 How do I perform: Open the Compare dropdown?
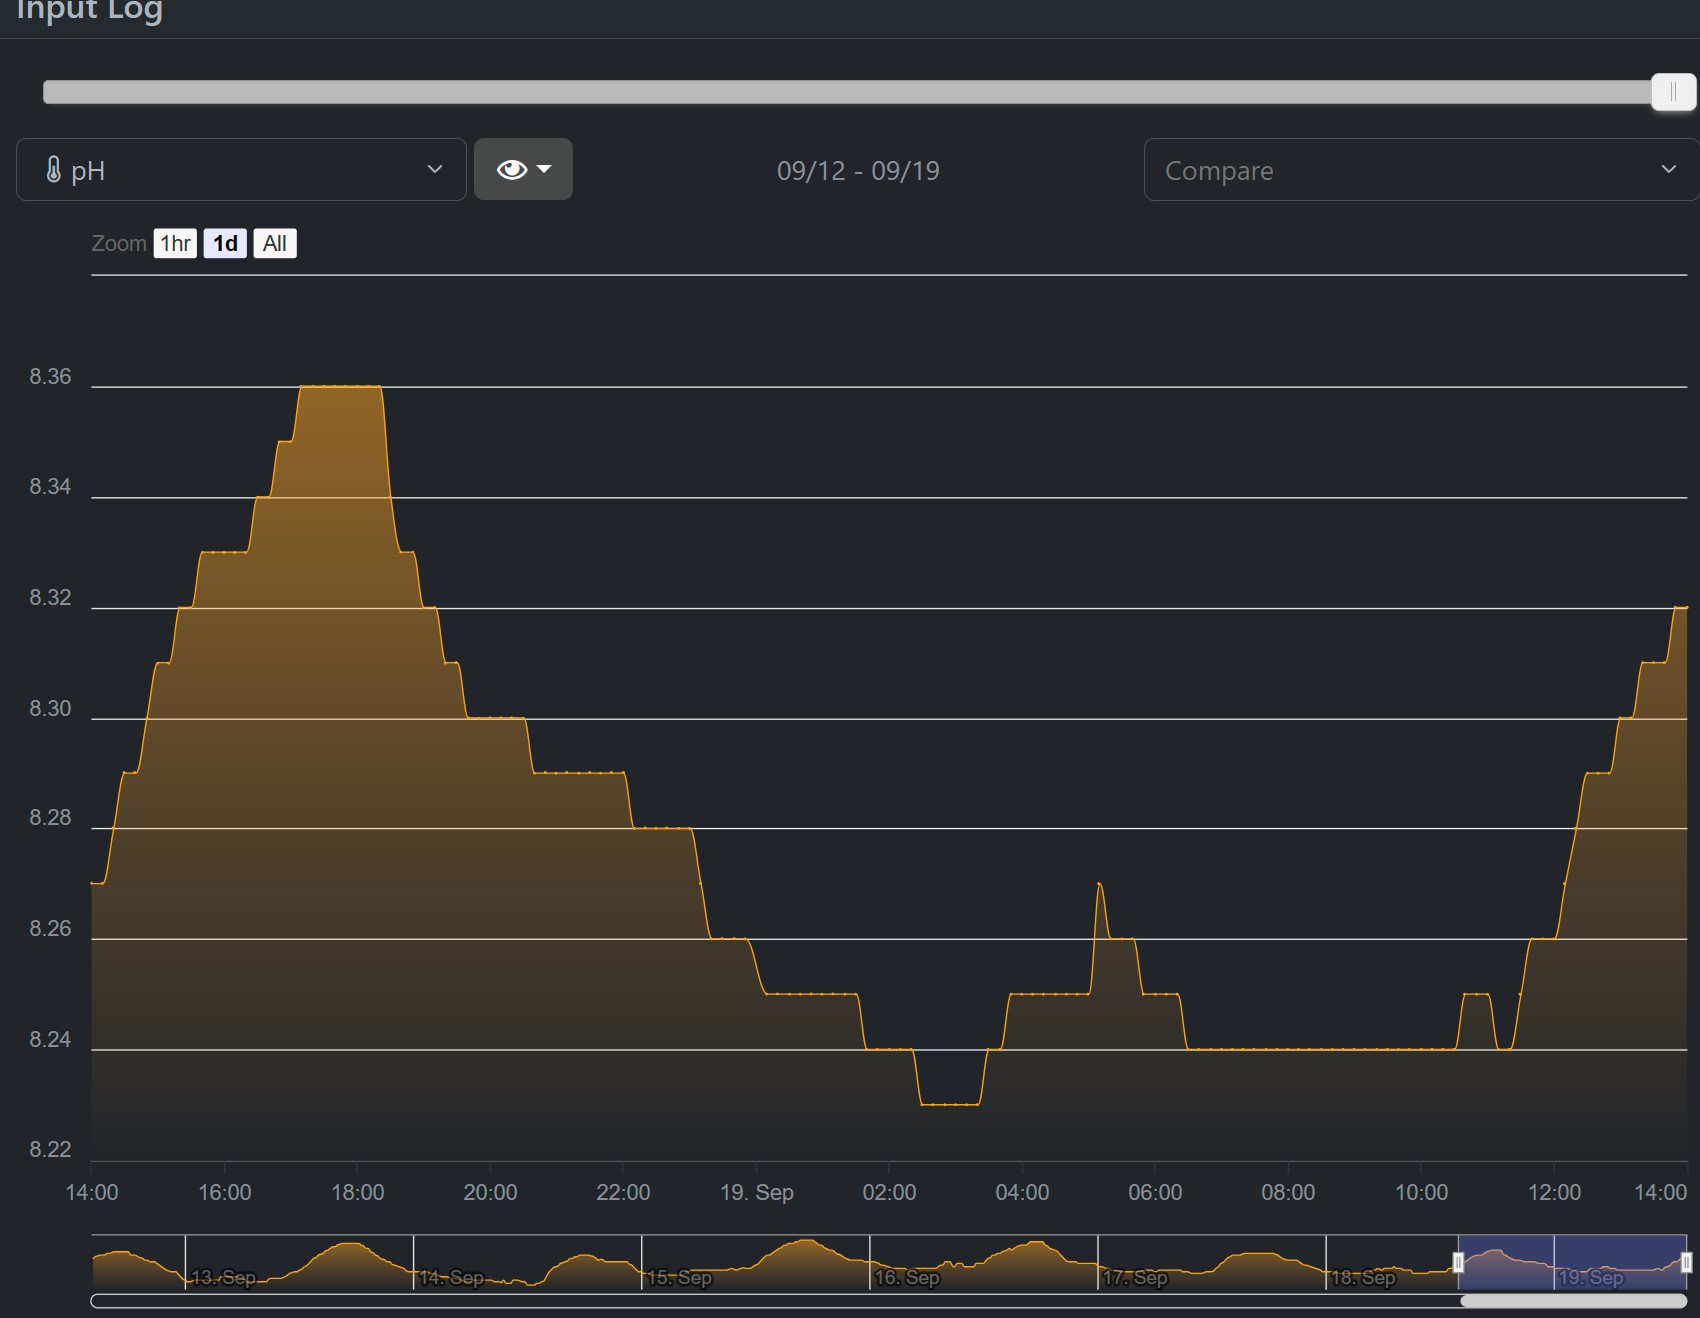pos(1420,170)
